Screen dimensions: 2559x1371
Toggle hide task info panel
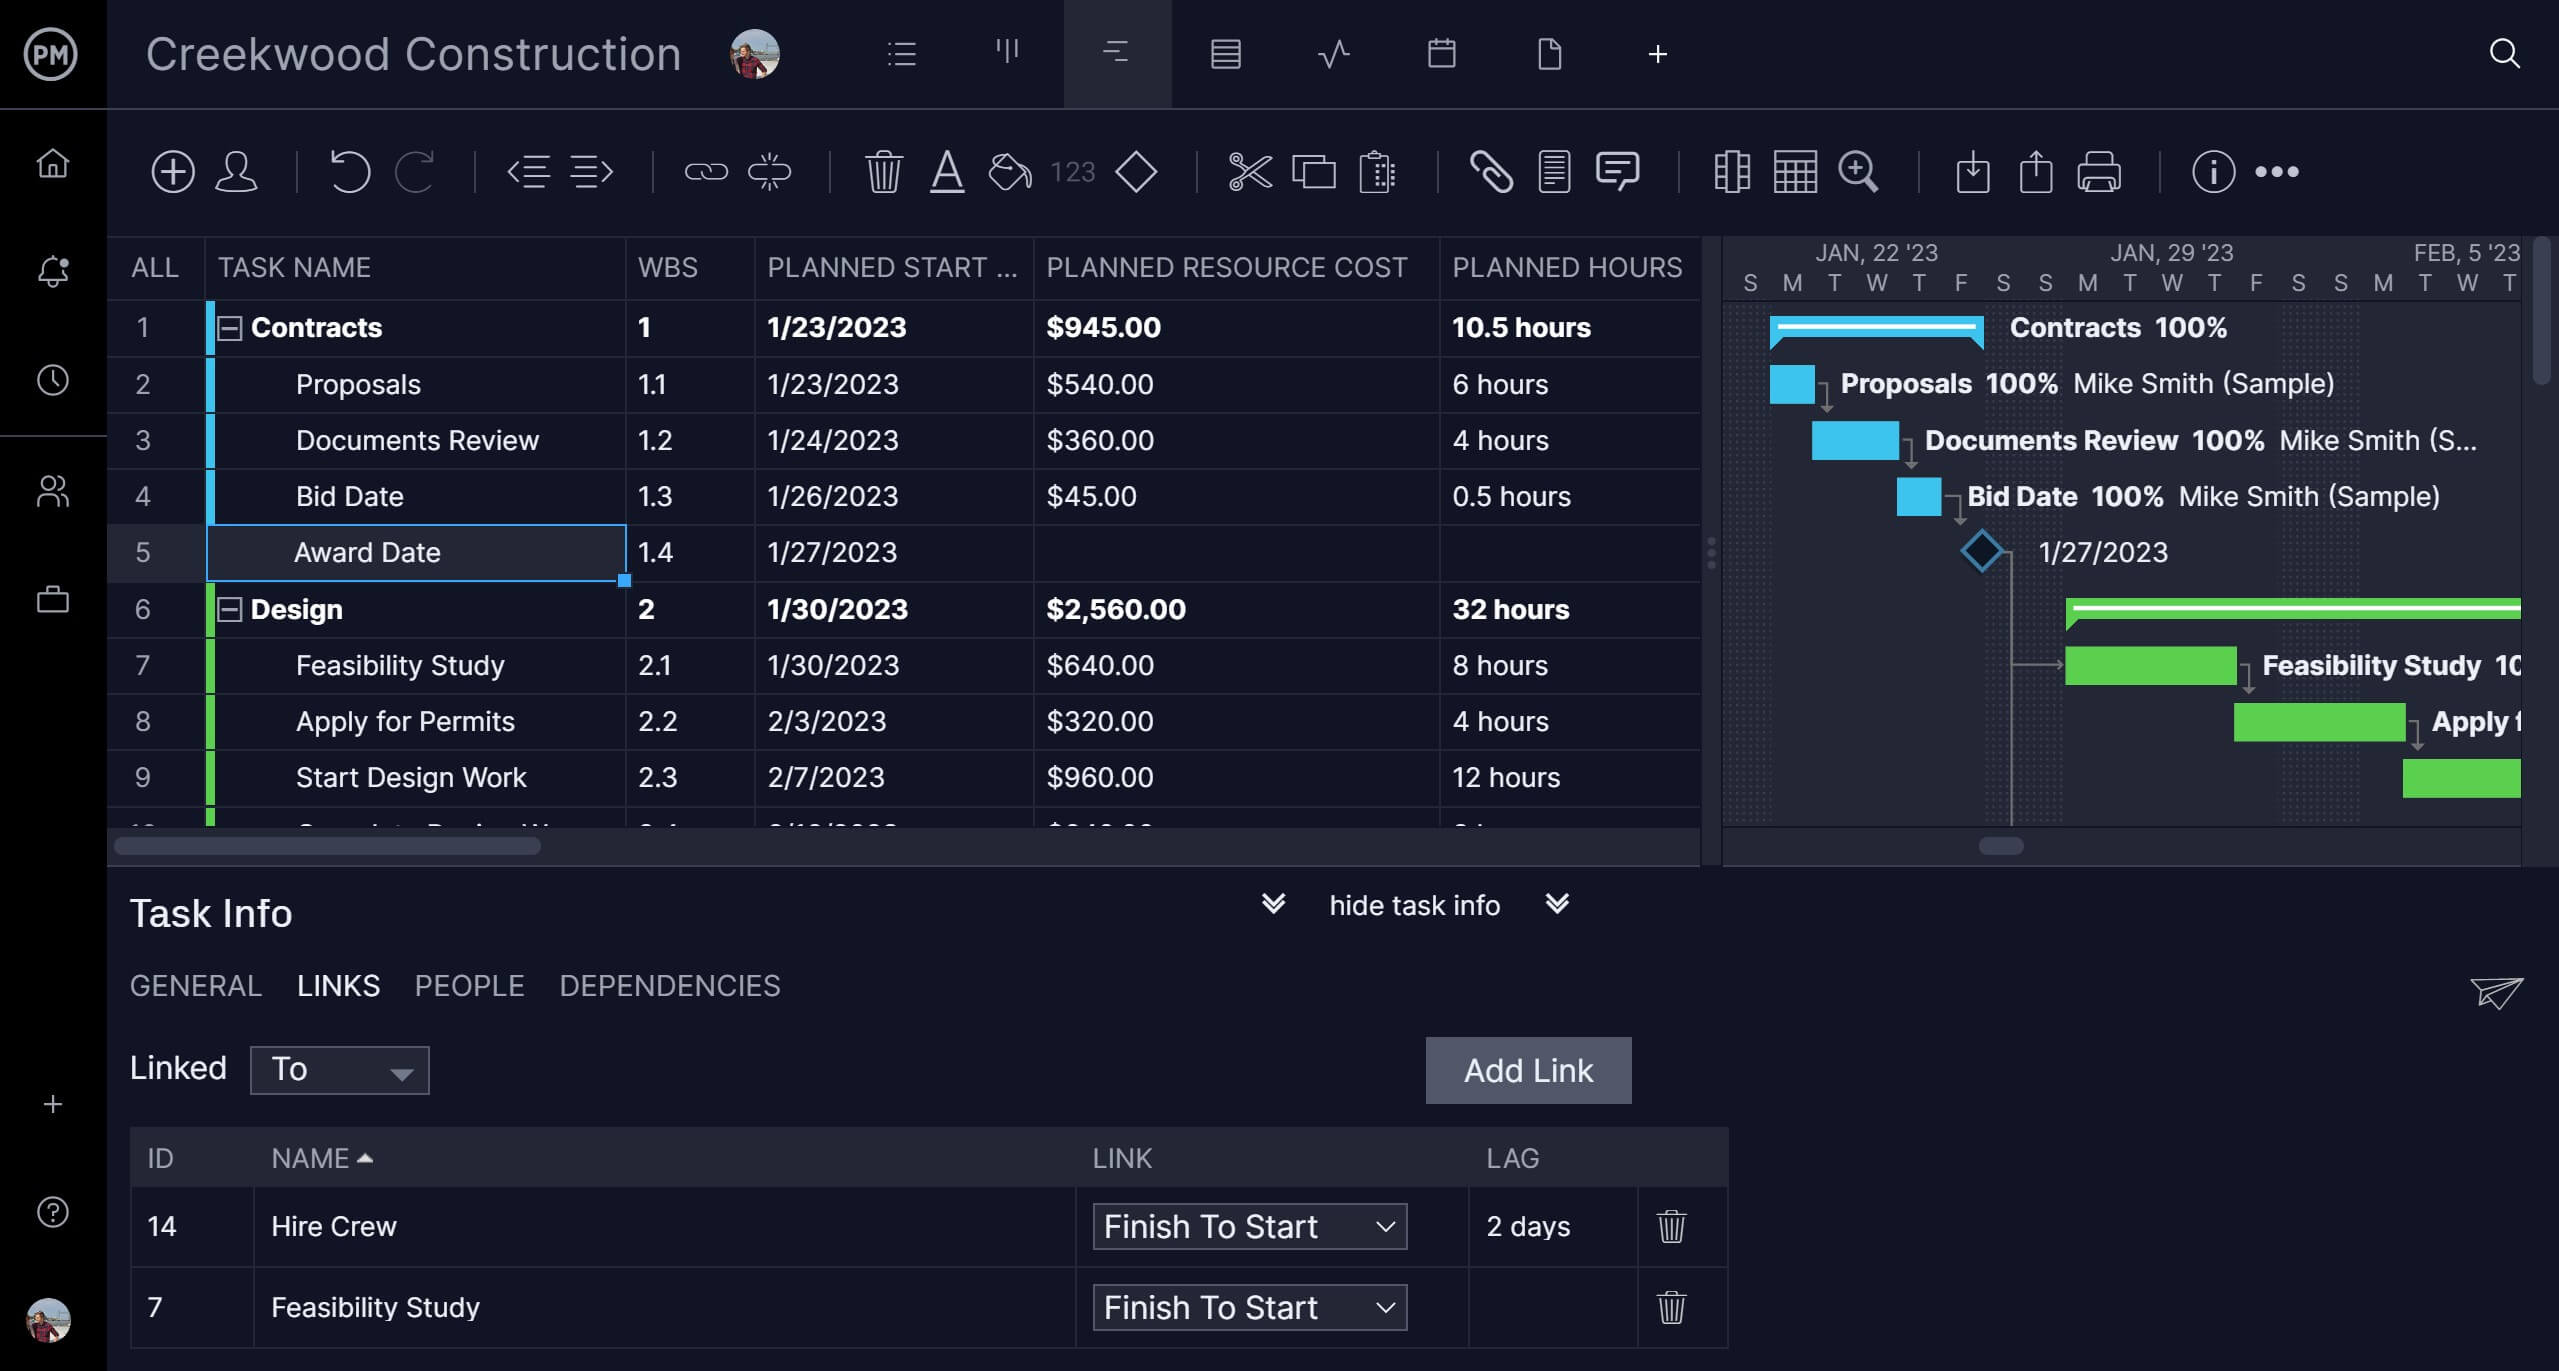tap(1413, 906)
